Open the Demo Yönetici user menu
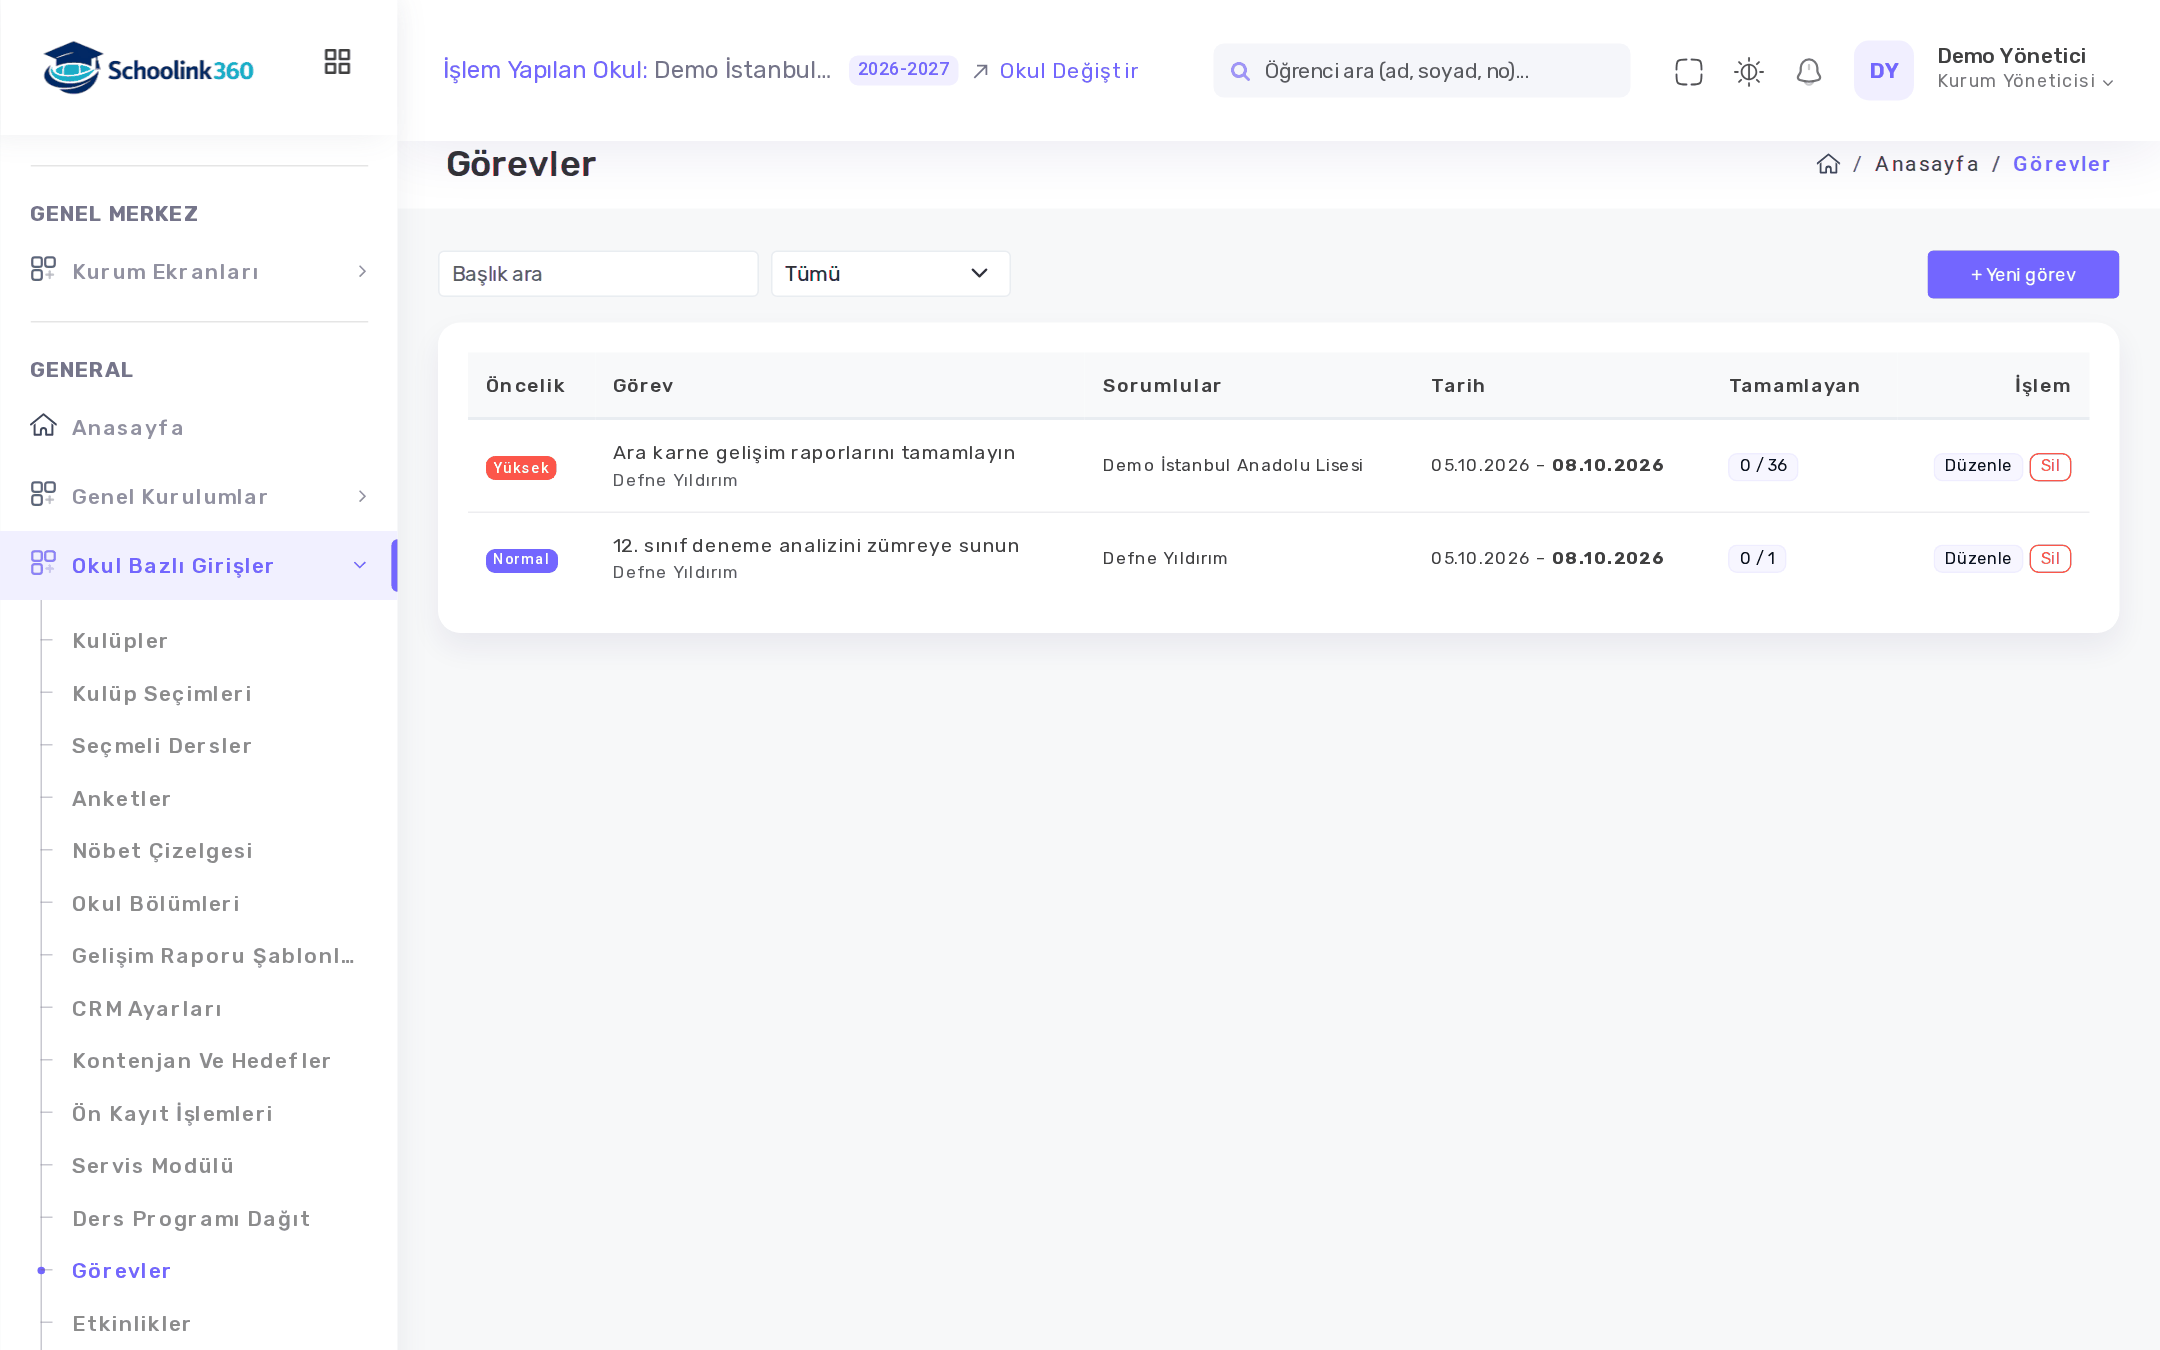Image resolution: width=2160 pixels, height=1350 pixels. pyautogui.click(x=2025, y=68)
